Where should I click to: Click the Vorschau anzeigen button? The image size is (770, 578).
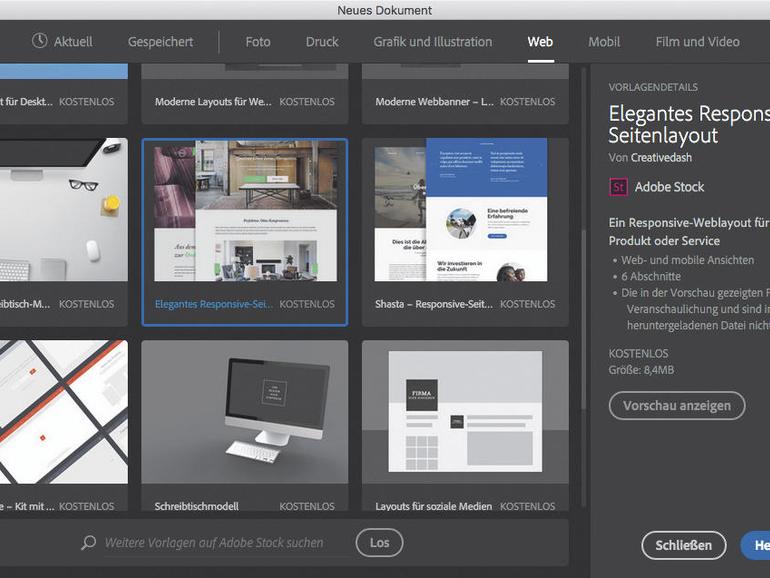tap(677, 406)
